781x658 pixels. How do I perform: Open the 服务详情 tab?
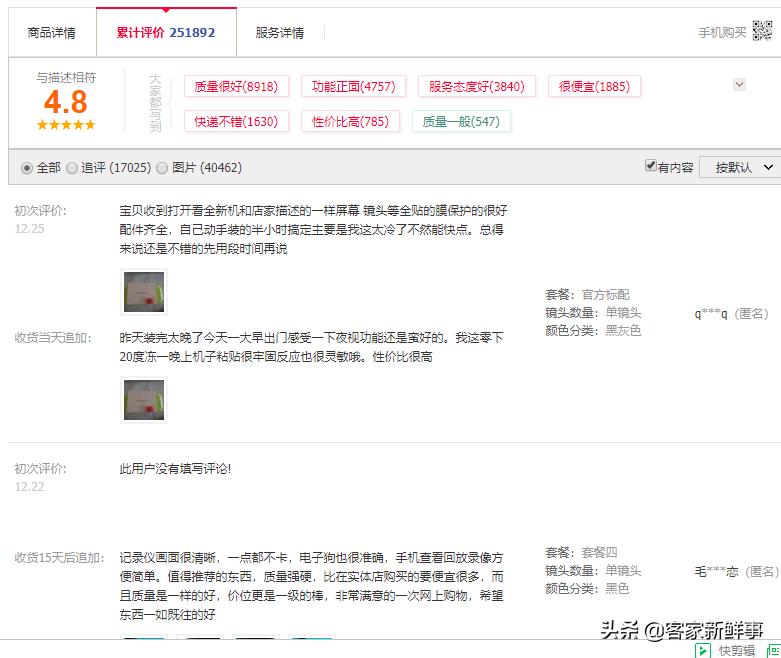[279, 33]
